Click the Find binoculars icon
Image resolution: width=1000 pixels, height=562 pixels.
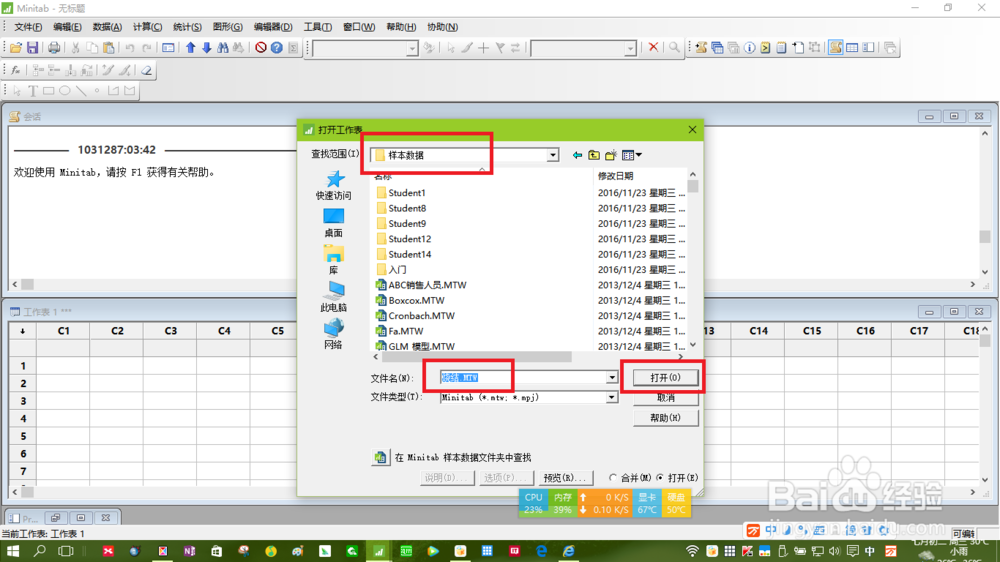(x=223, y=48)
